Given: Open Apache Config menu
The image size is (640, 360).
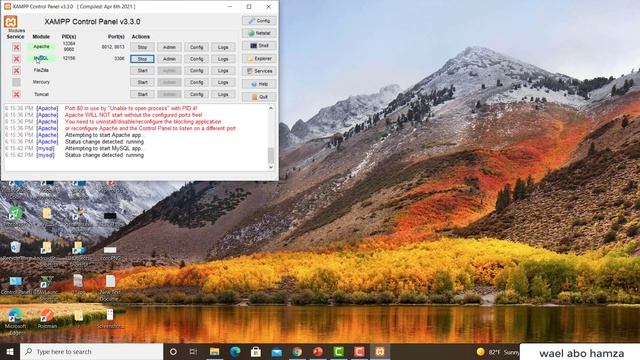Looking at the screenshot, I should click(196, 47).
